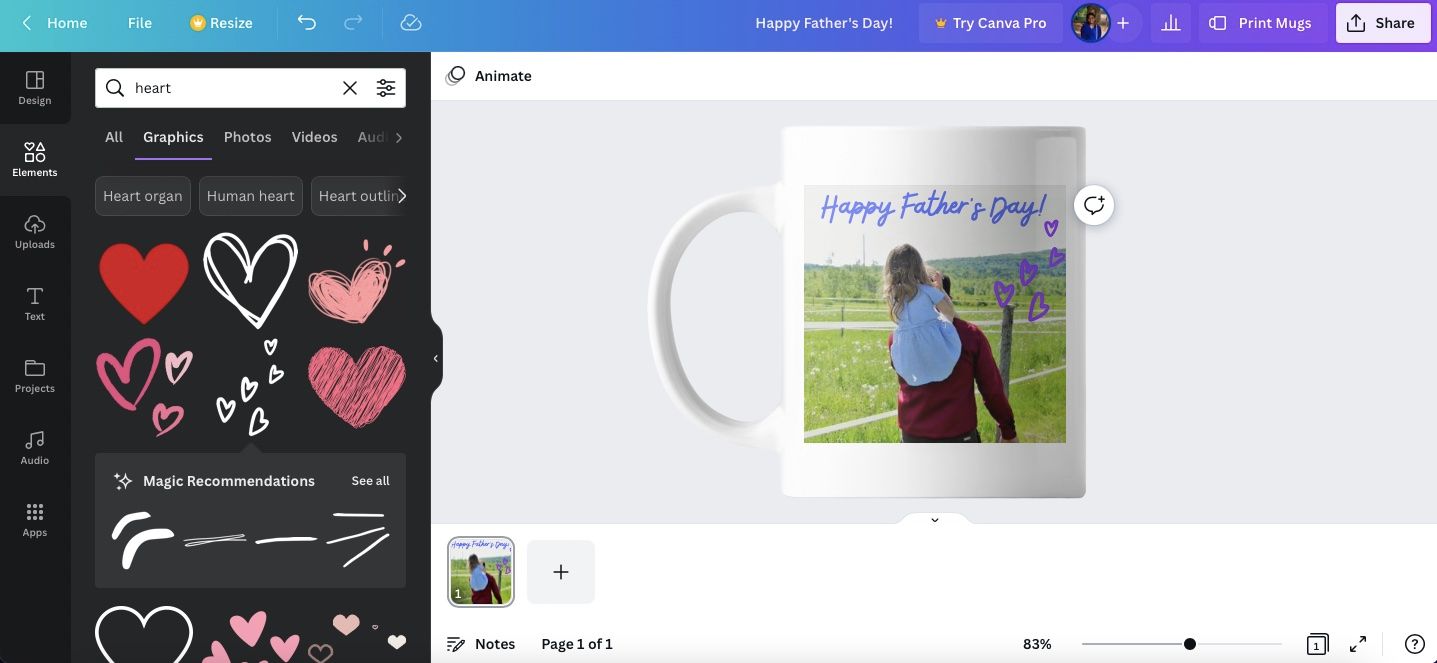The width and height of the screenshot is (1437, 663).
Task: Click the user profile avatar
Action: coord(1090,23)
